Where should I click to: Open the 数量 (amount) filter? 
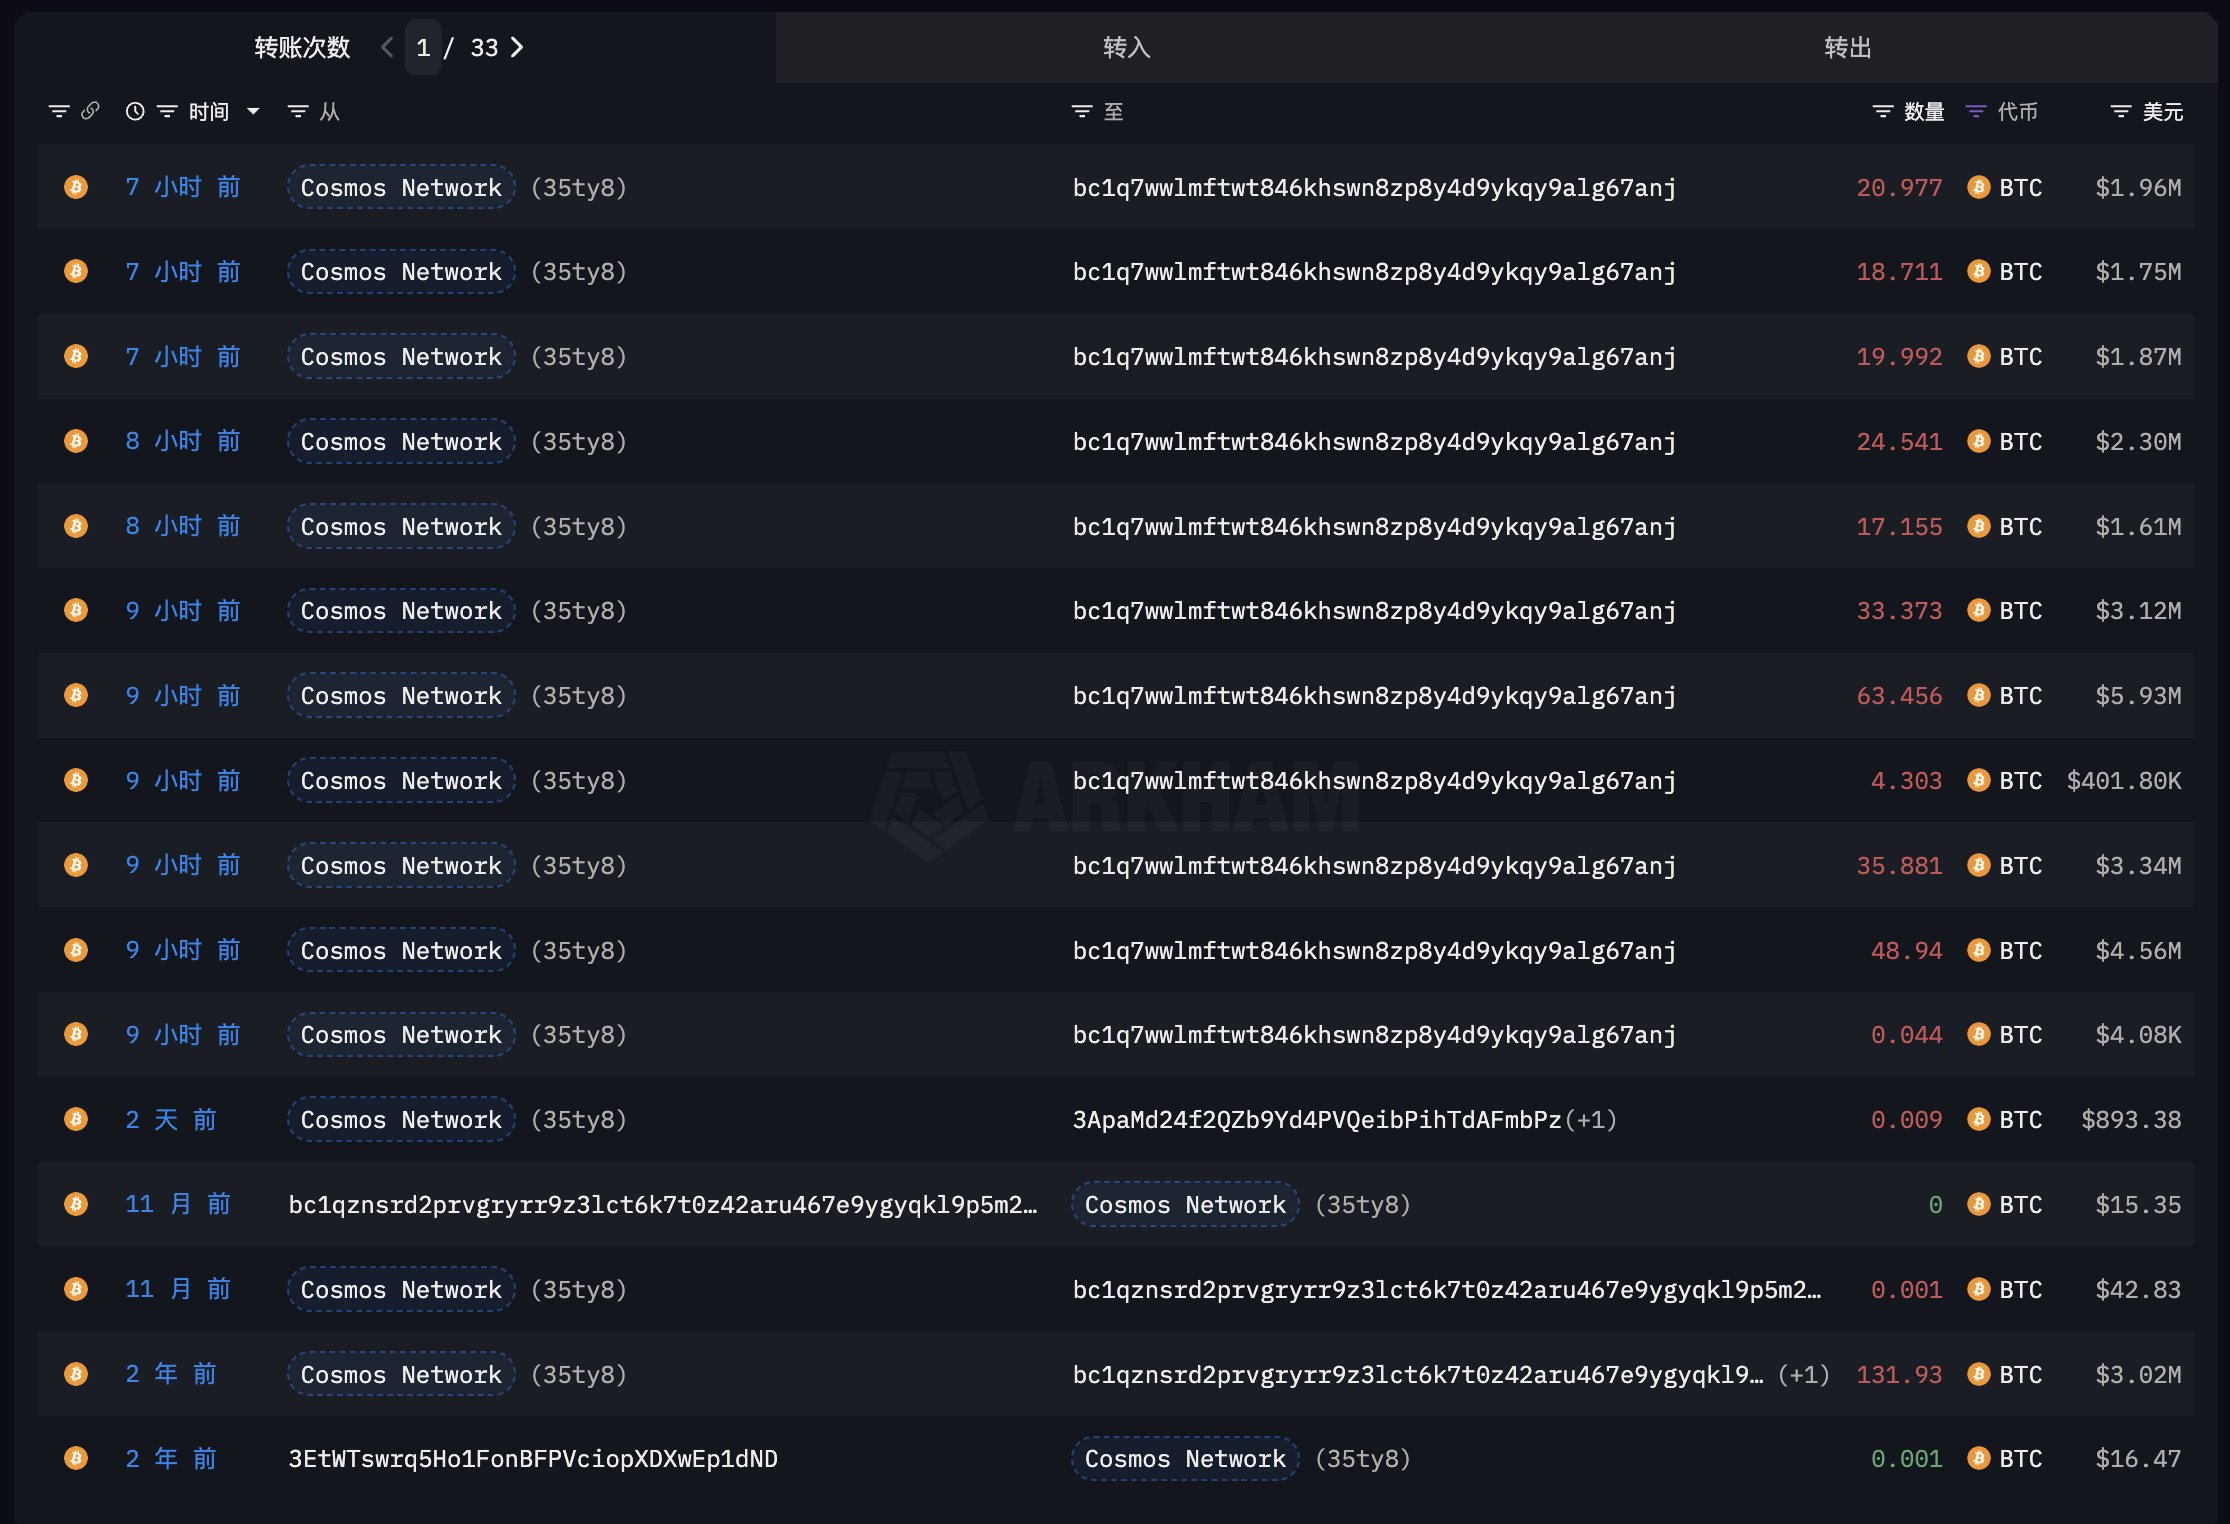click(x=1882, y=111)
